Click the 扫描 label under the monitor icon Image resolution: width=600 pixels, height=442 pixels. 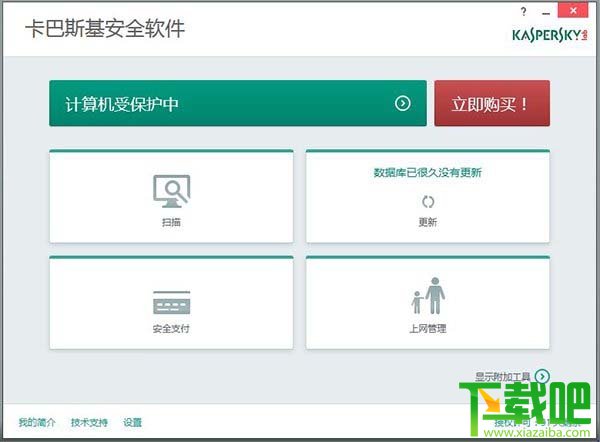171,222
